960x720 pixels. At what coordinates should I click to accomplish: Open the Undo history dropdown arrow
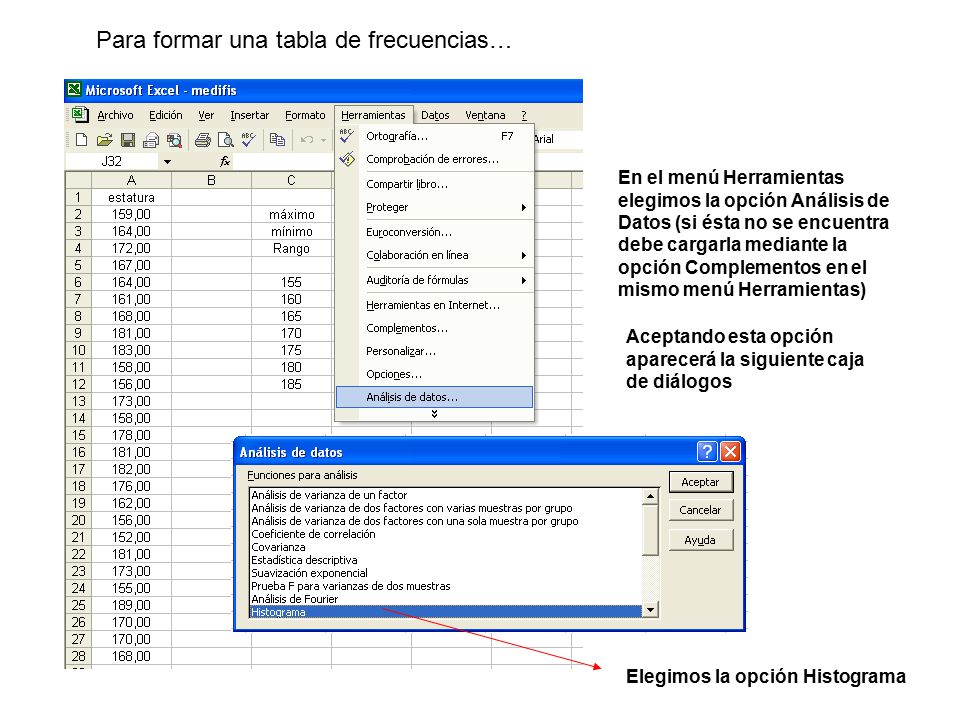pos(324,140)
